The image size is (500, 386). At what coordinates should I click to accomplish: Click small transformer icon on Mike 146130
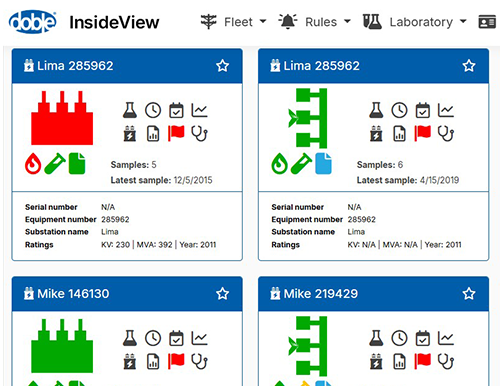[x=130, y=362]
